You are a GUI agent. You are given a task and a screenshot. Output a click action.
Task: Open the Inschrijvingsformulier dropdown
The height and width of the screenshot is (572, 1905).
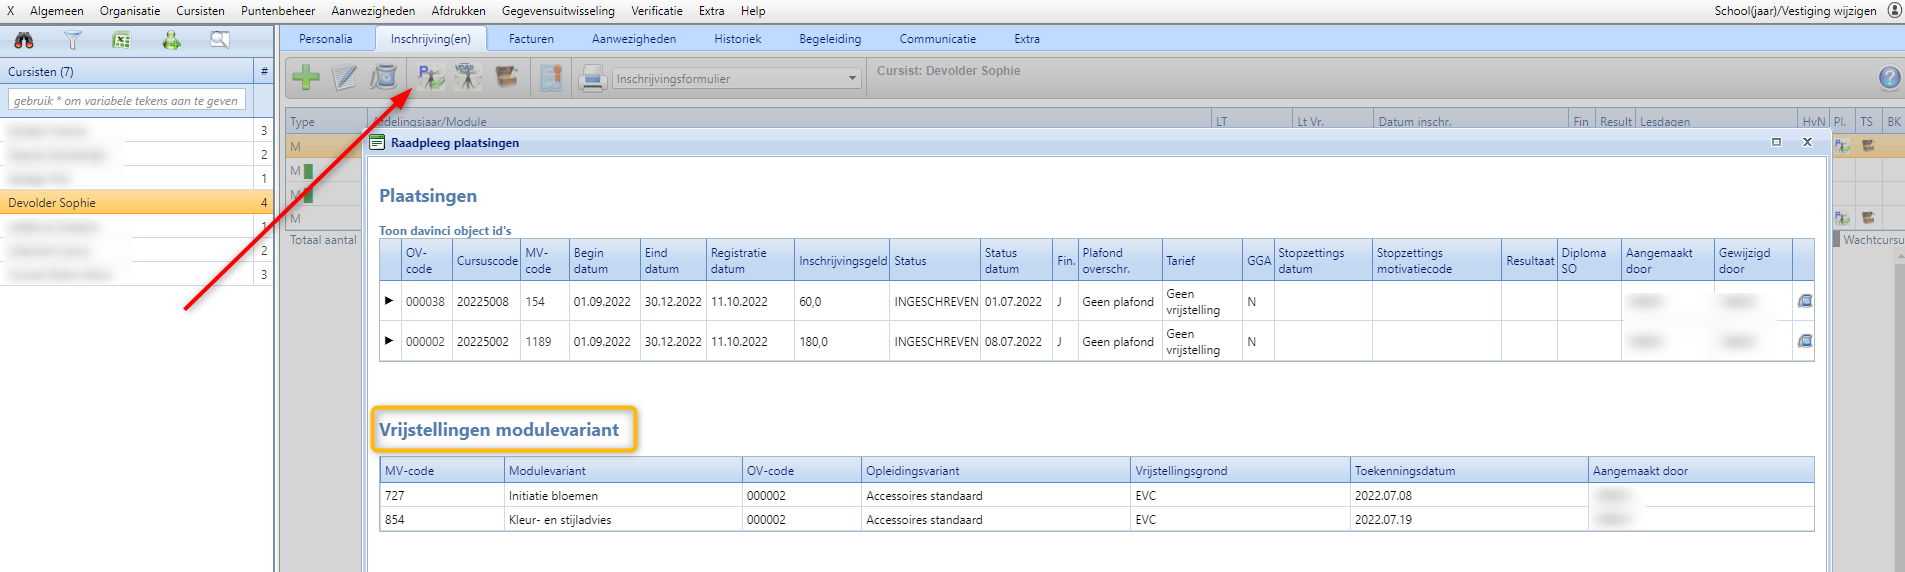point(852,78)
